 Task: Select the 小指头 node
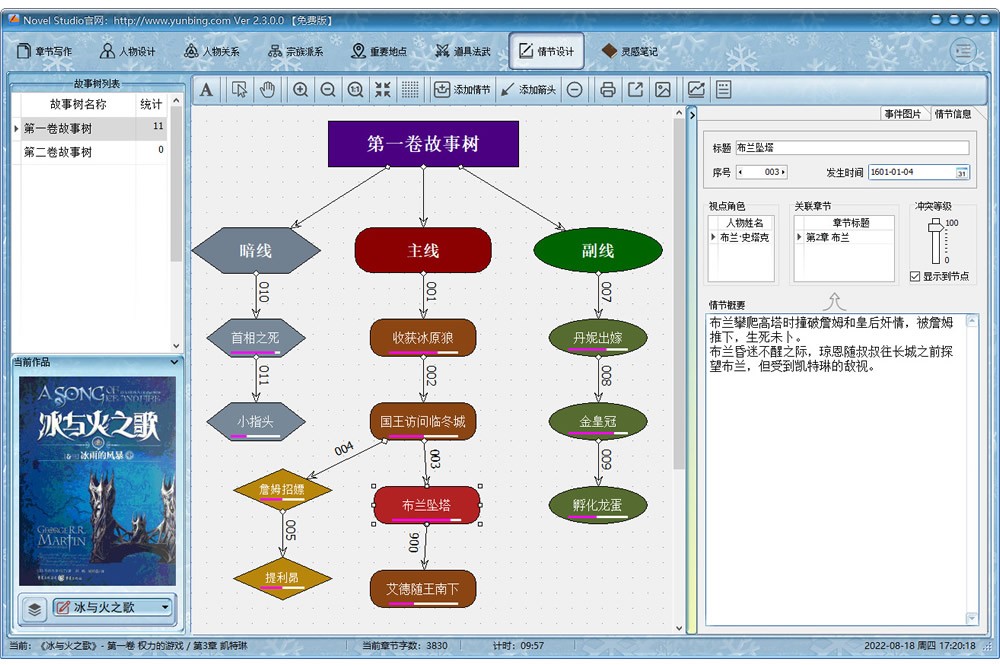pos(256,422)
